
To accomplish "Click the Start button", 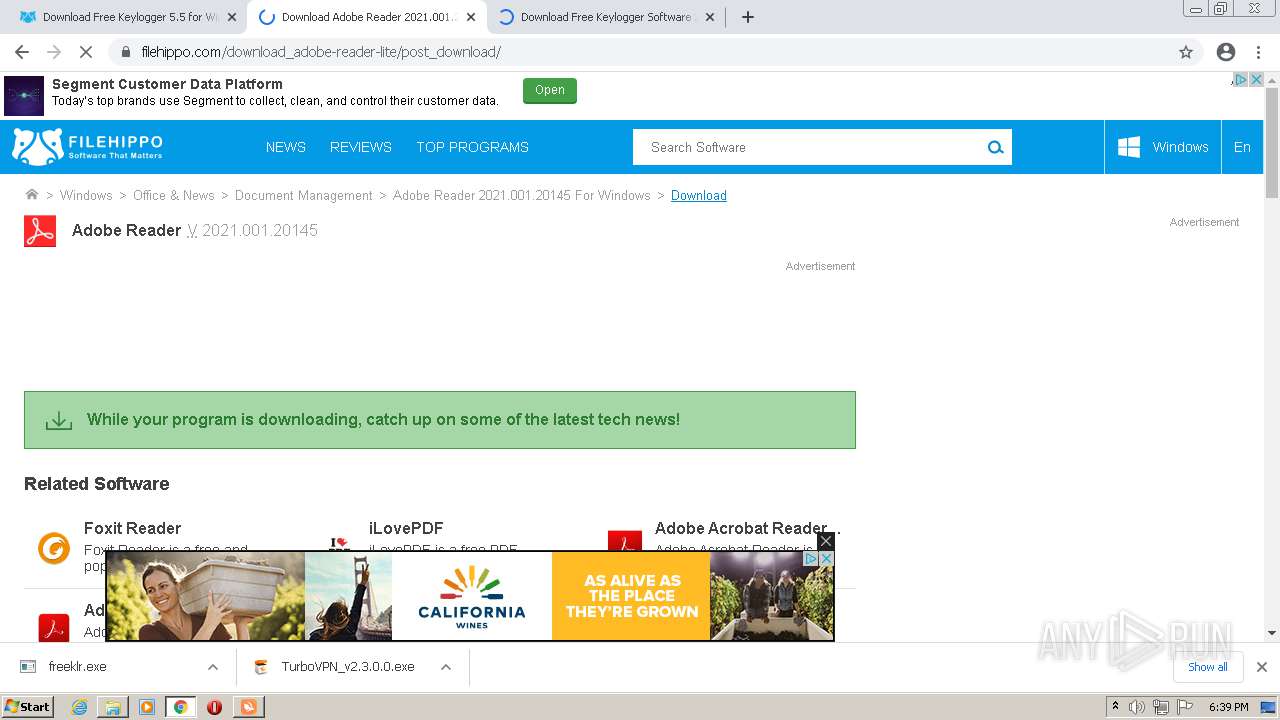I will (28, 707).
